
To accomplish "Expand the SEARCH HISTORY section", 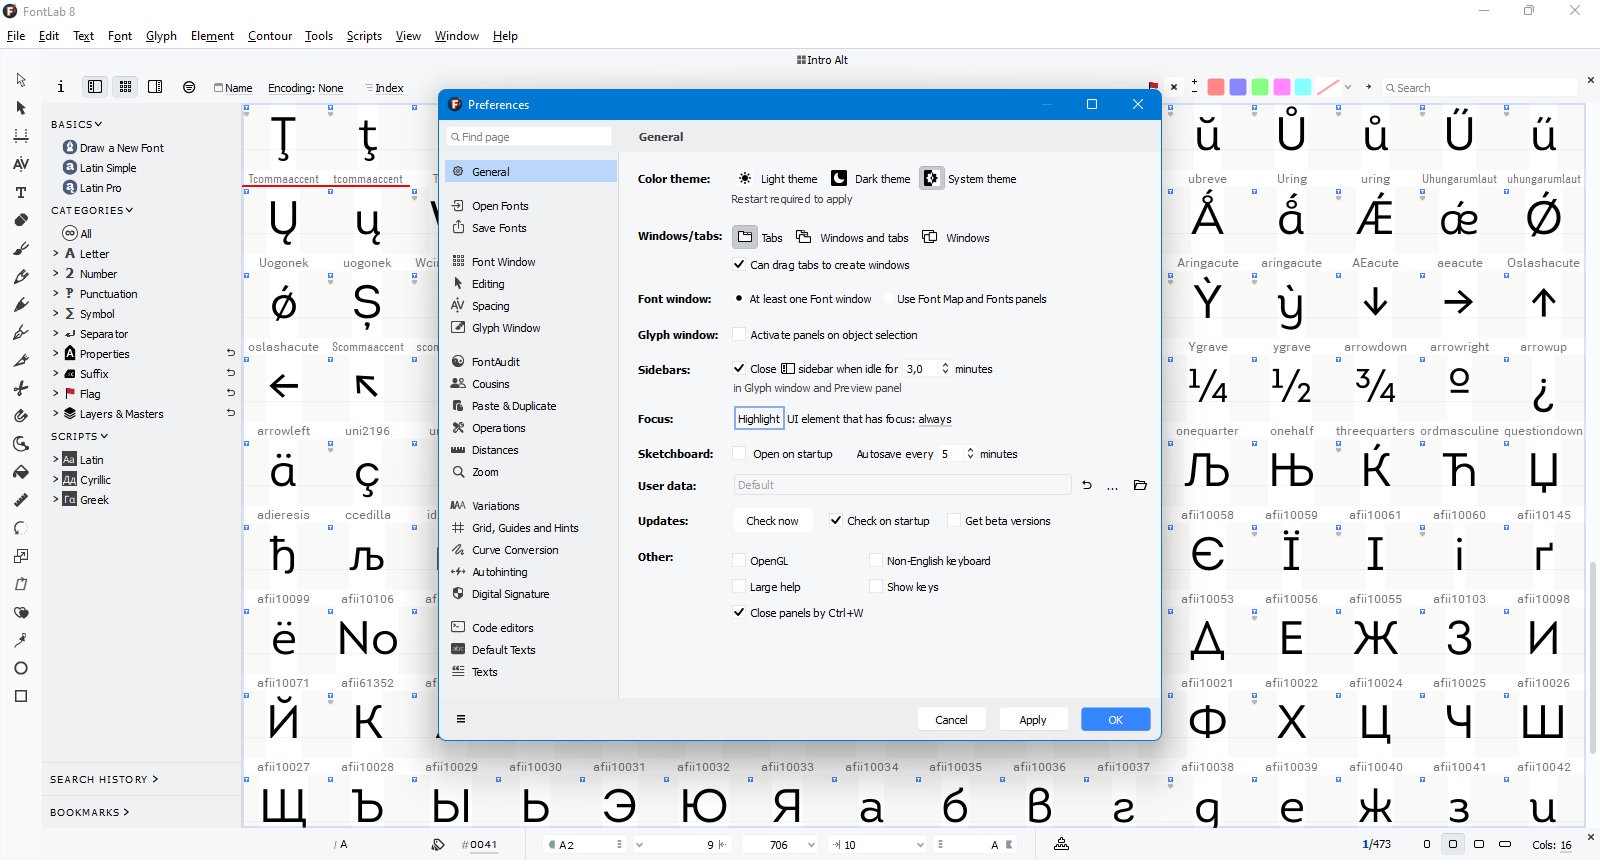I will click(x=104, y=779).
